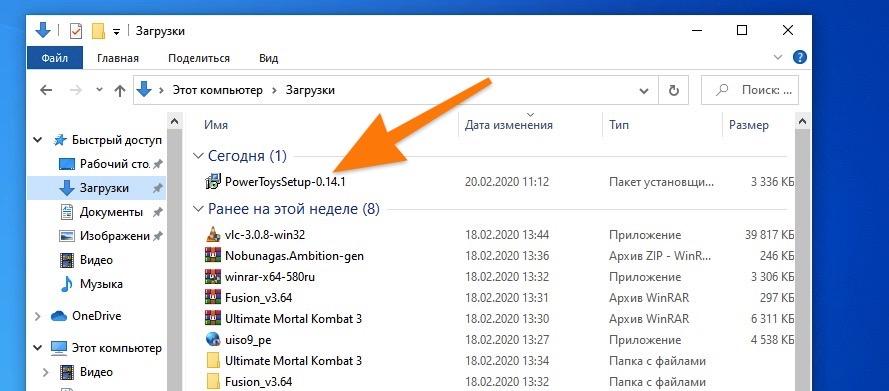Image resolution: width=889 pixels, height=391 pixels.
Task: Collapse the Ранее на этой неделе group
Action: coord(198,209)
